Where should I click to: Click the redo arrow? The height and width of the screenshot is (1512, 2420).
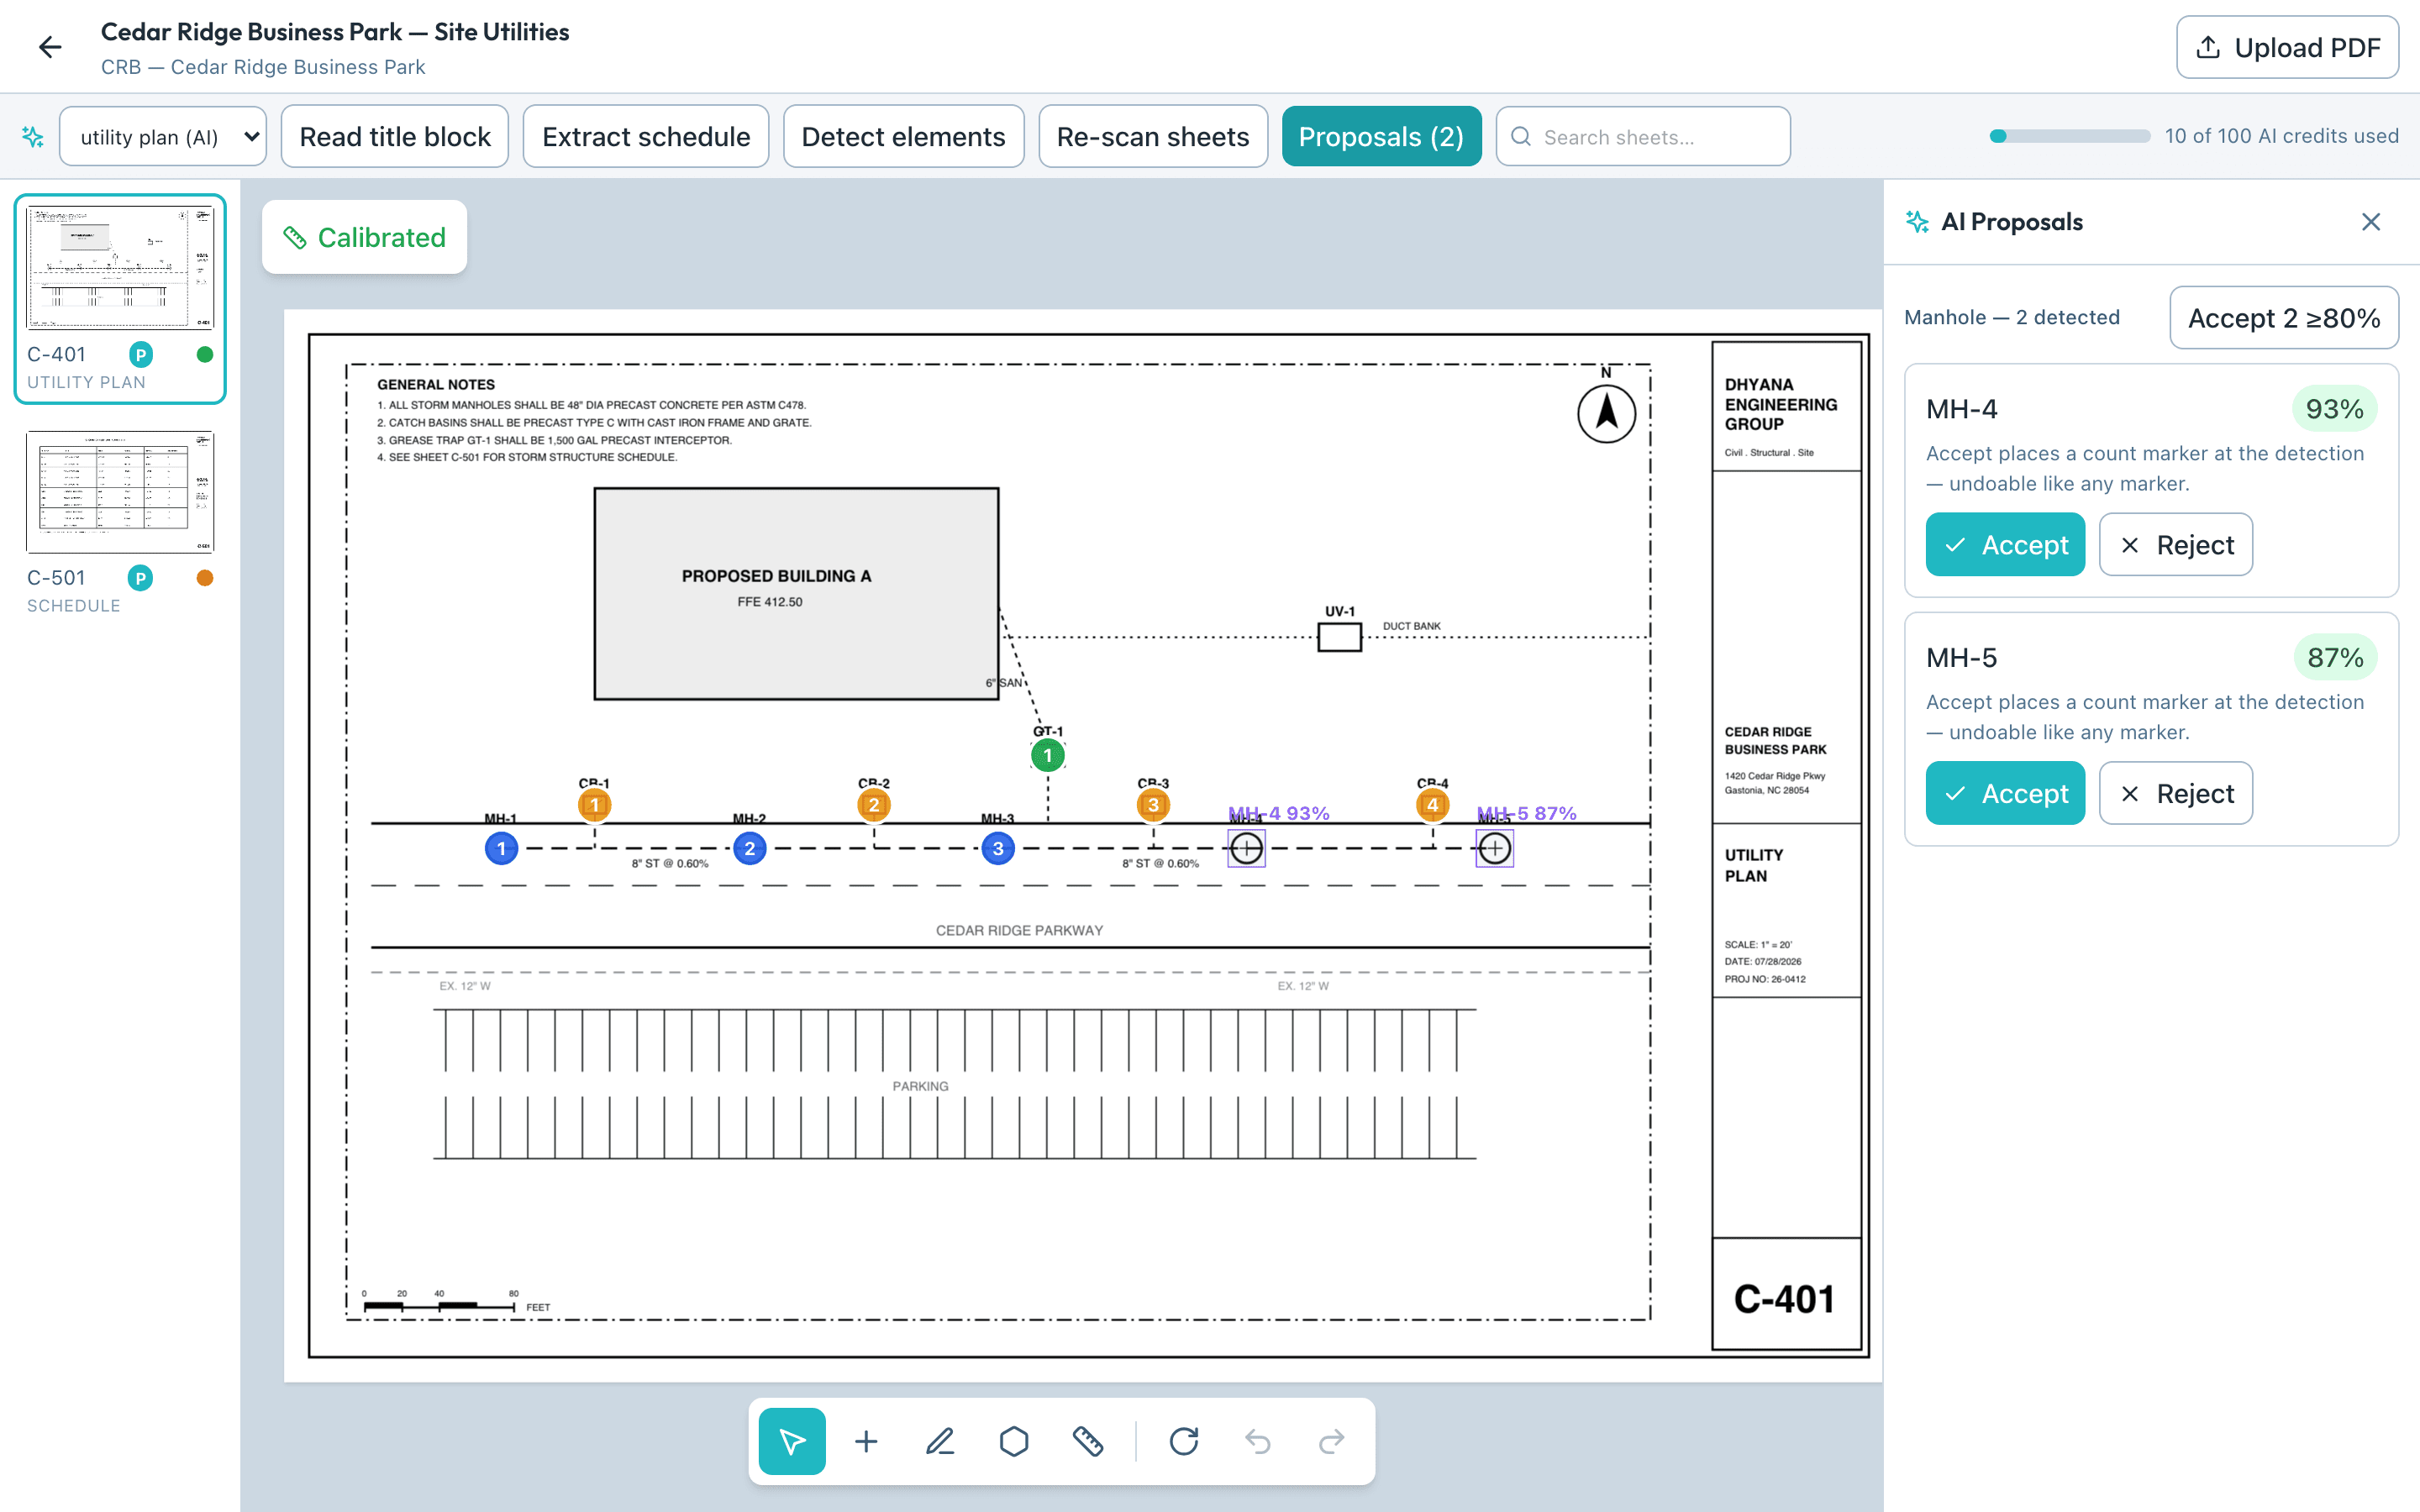click(1332, 1442)
